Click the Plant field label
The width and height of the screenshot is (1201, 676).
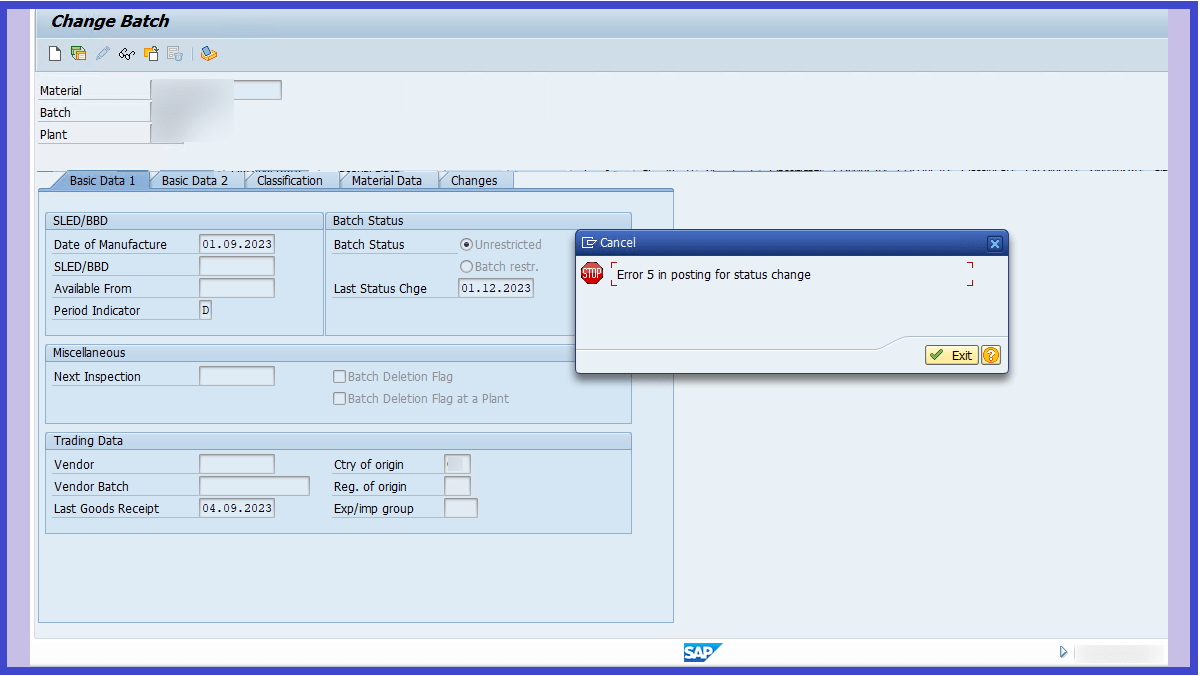click(54, 135)
